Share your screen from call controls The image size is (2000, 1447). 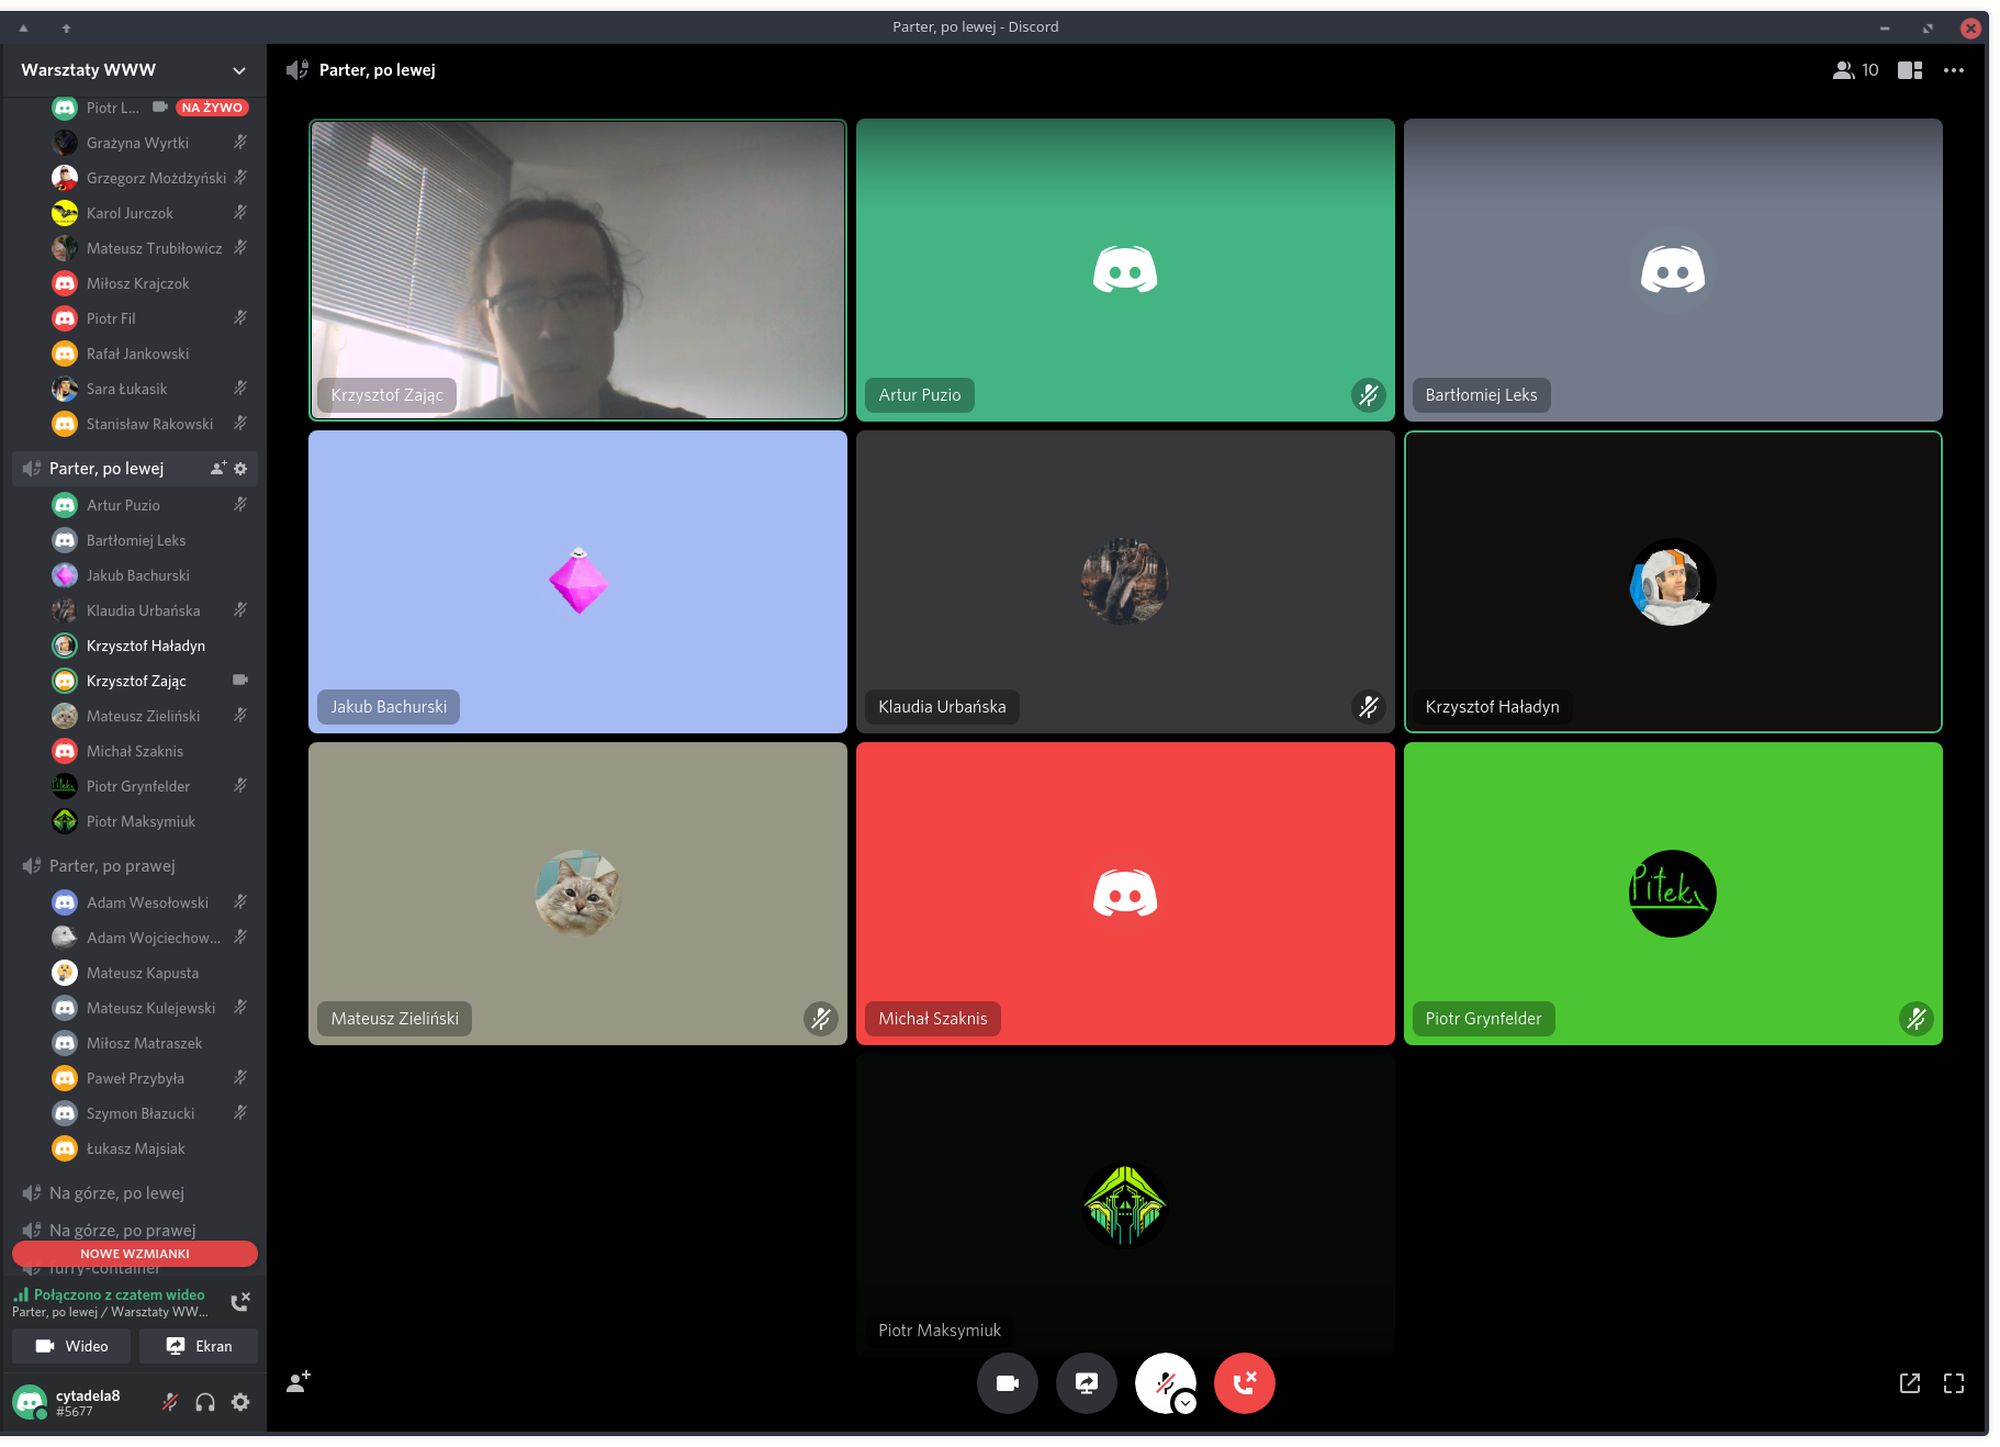point(1086,1384)
